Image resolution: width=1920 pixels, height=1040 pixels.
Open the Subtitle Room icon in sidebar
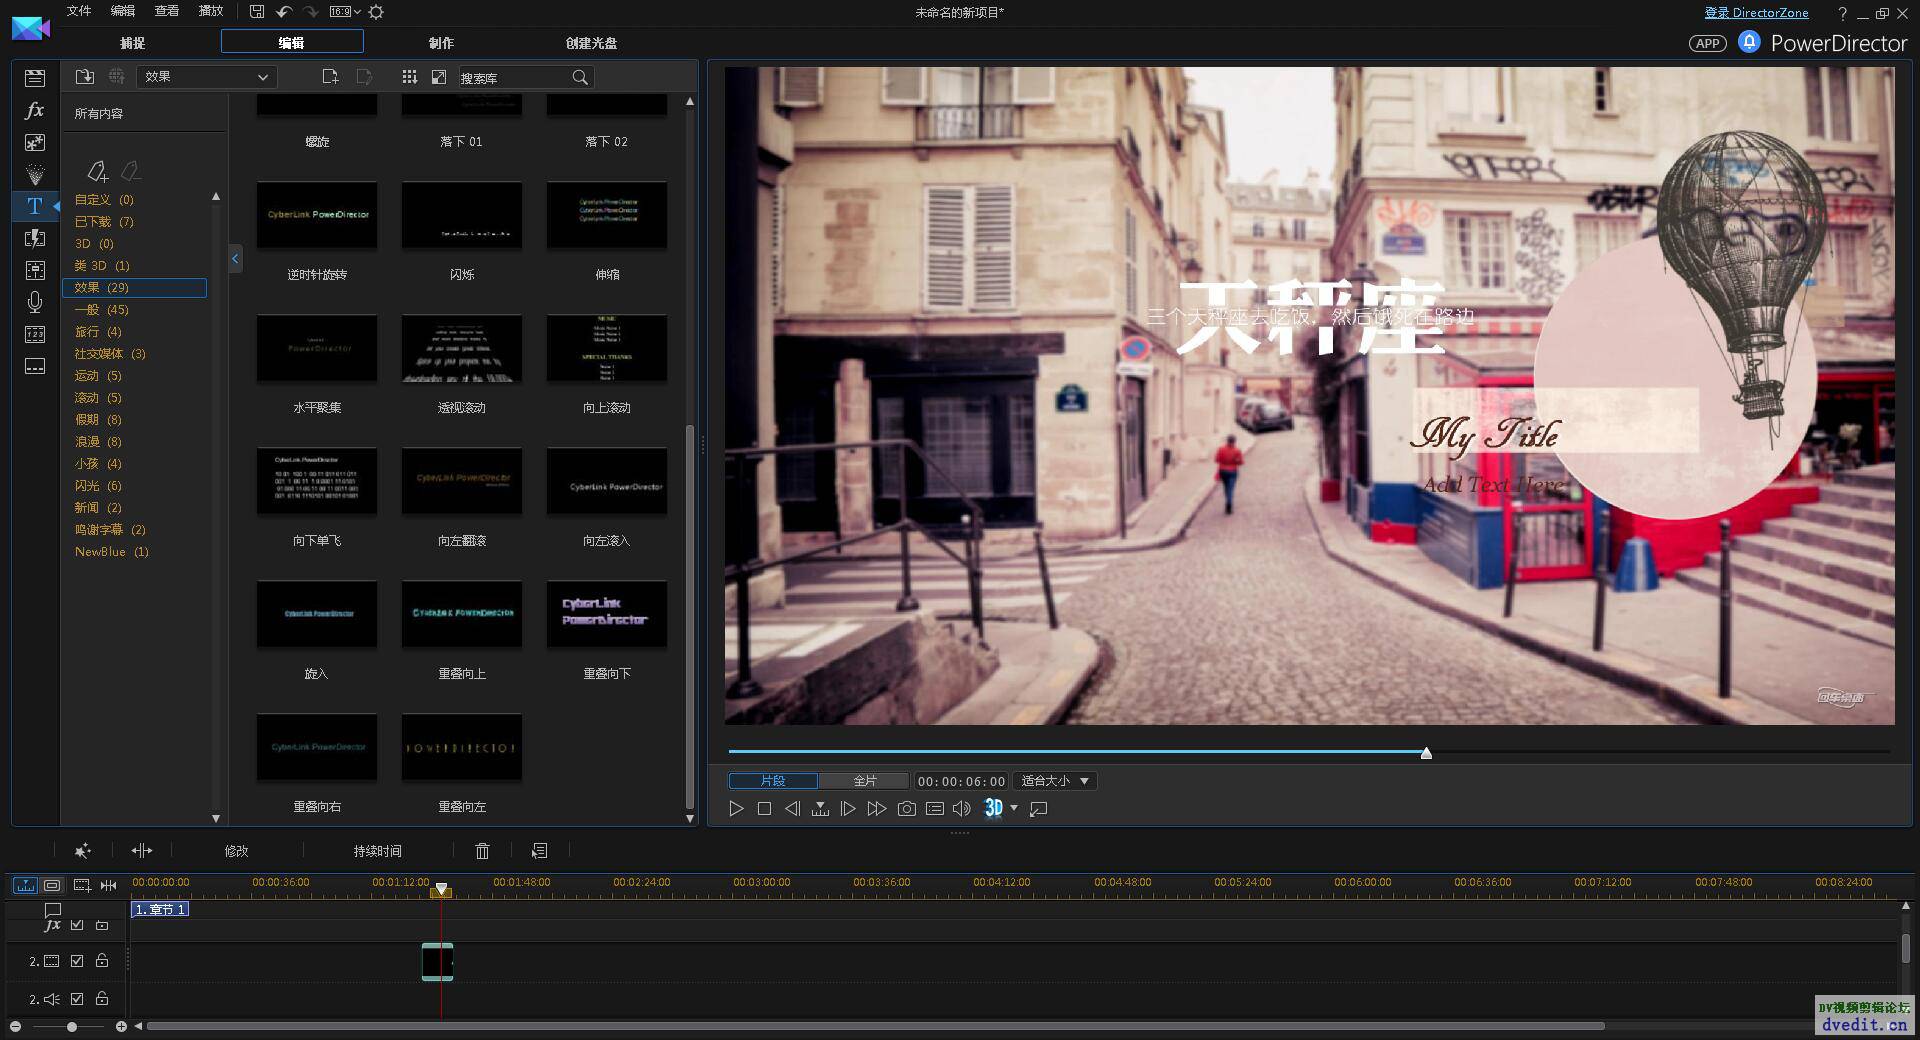pos(35,366)
